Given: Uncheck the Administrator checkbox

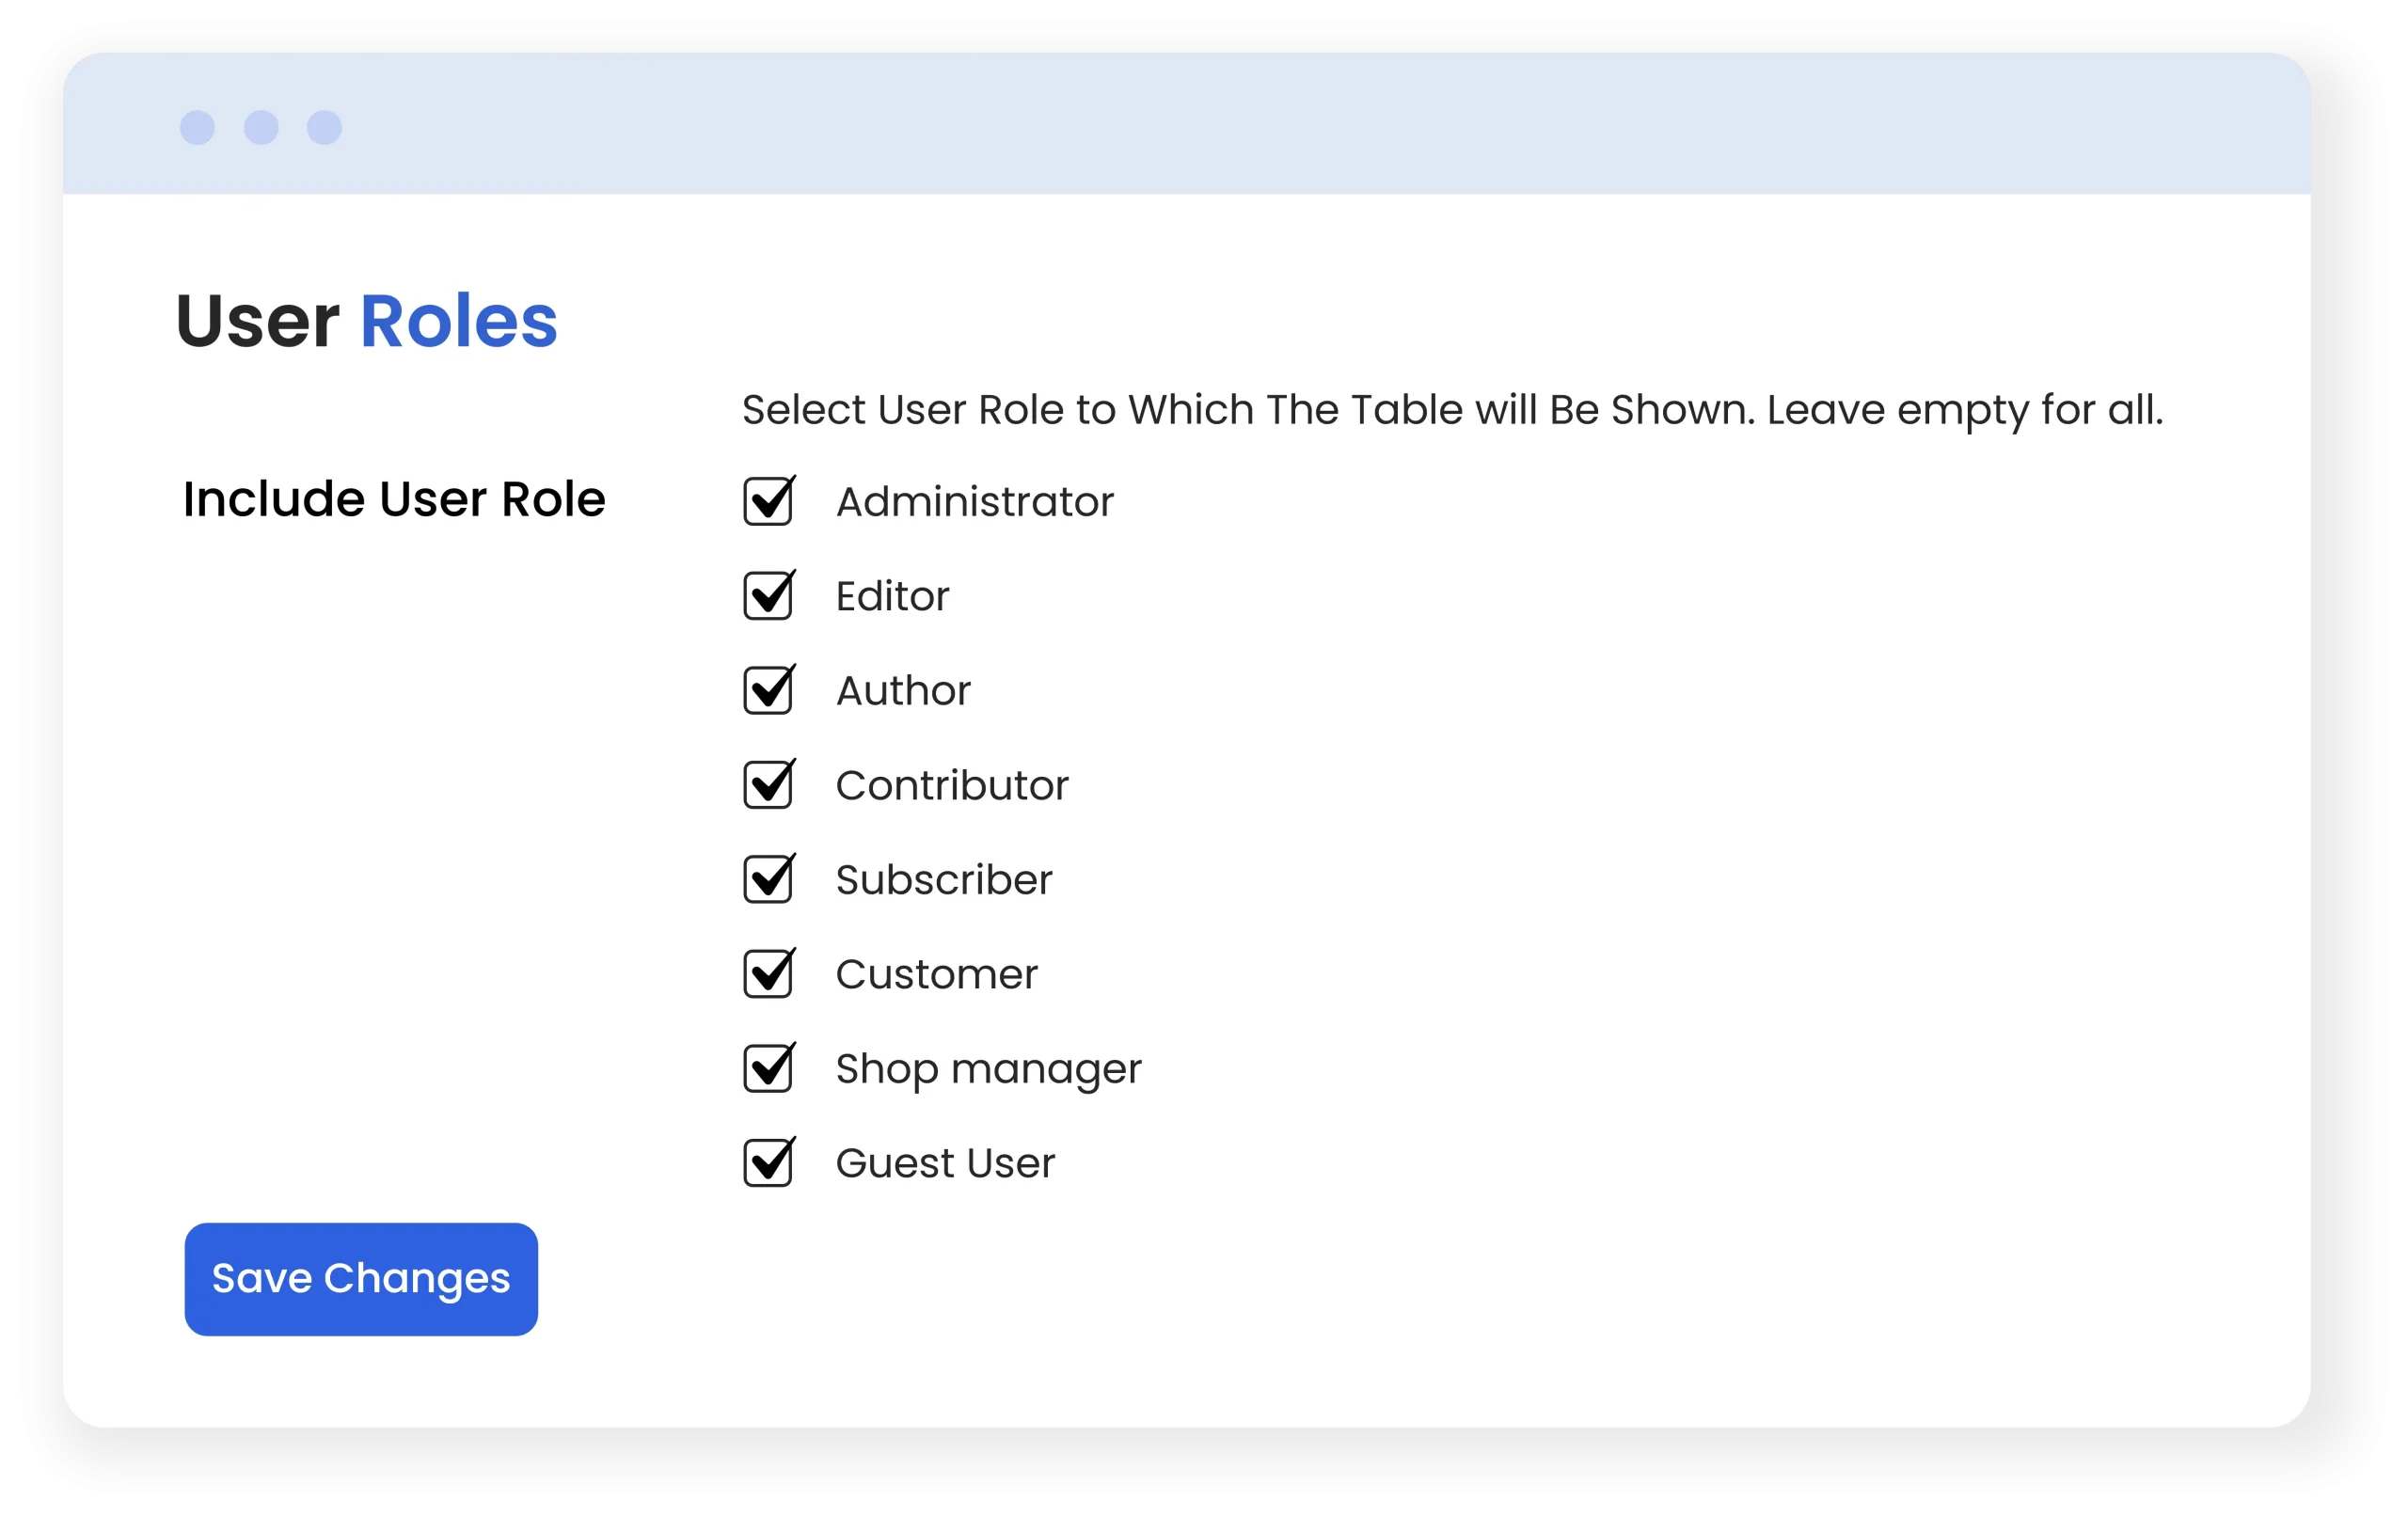Looking at the screenshot, I should tap(768, 502).
